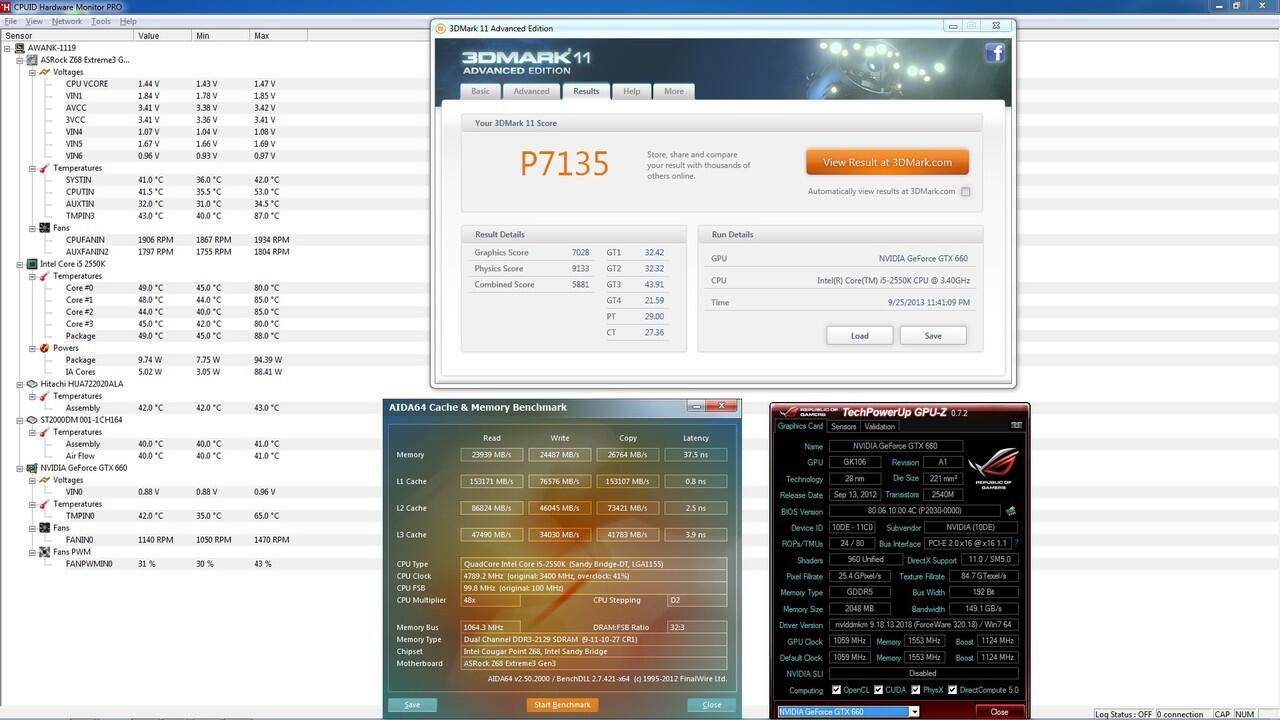Click Start Benchmark in AIDA64

point(562,705)
